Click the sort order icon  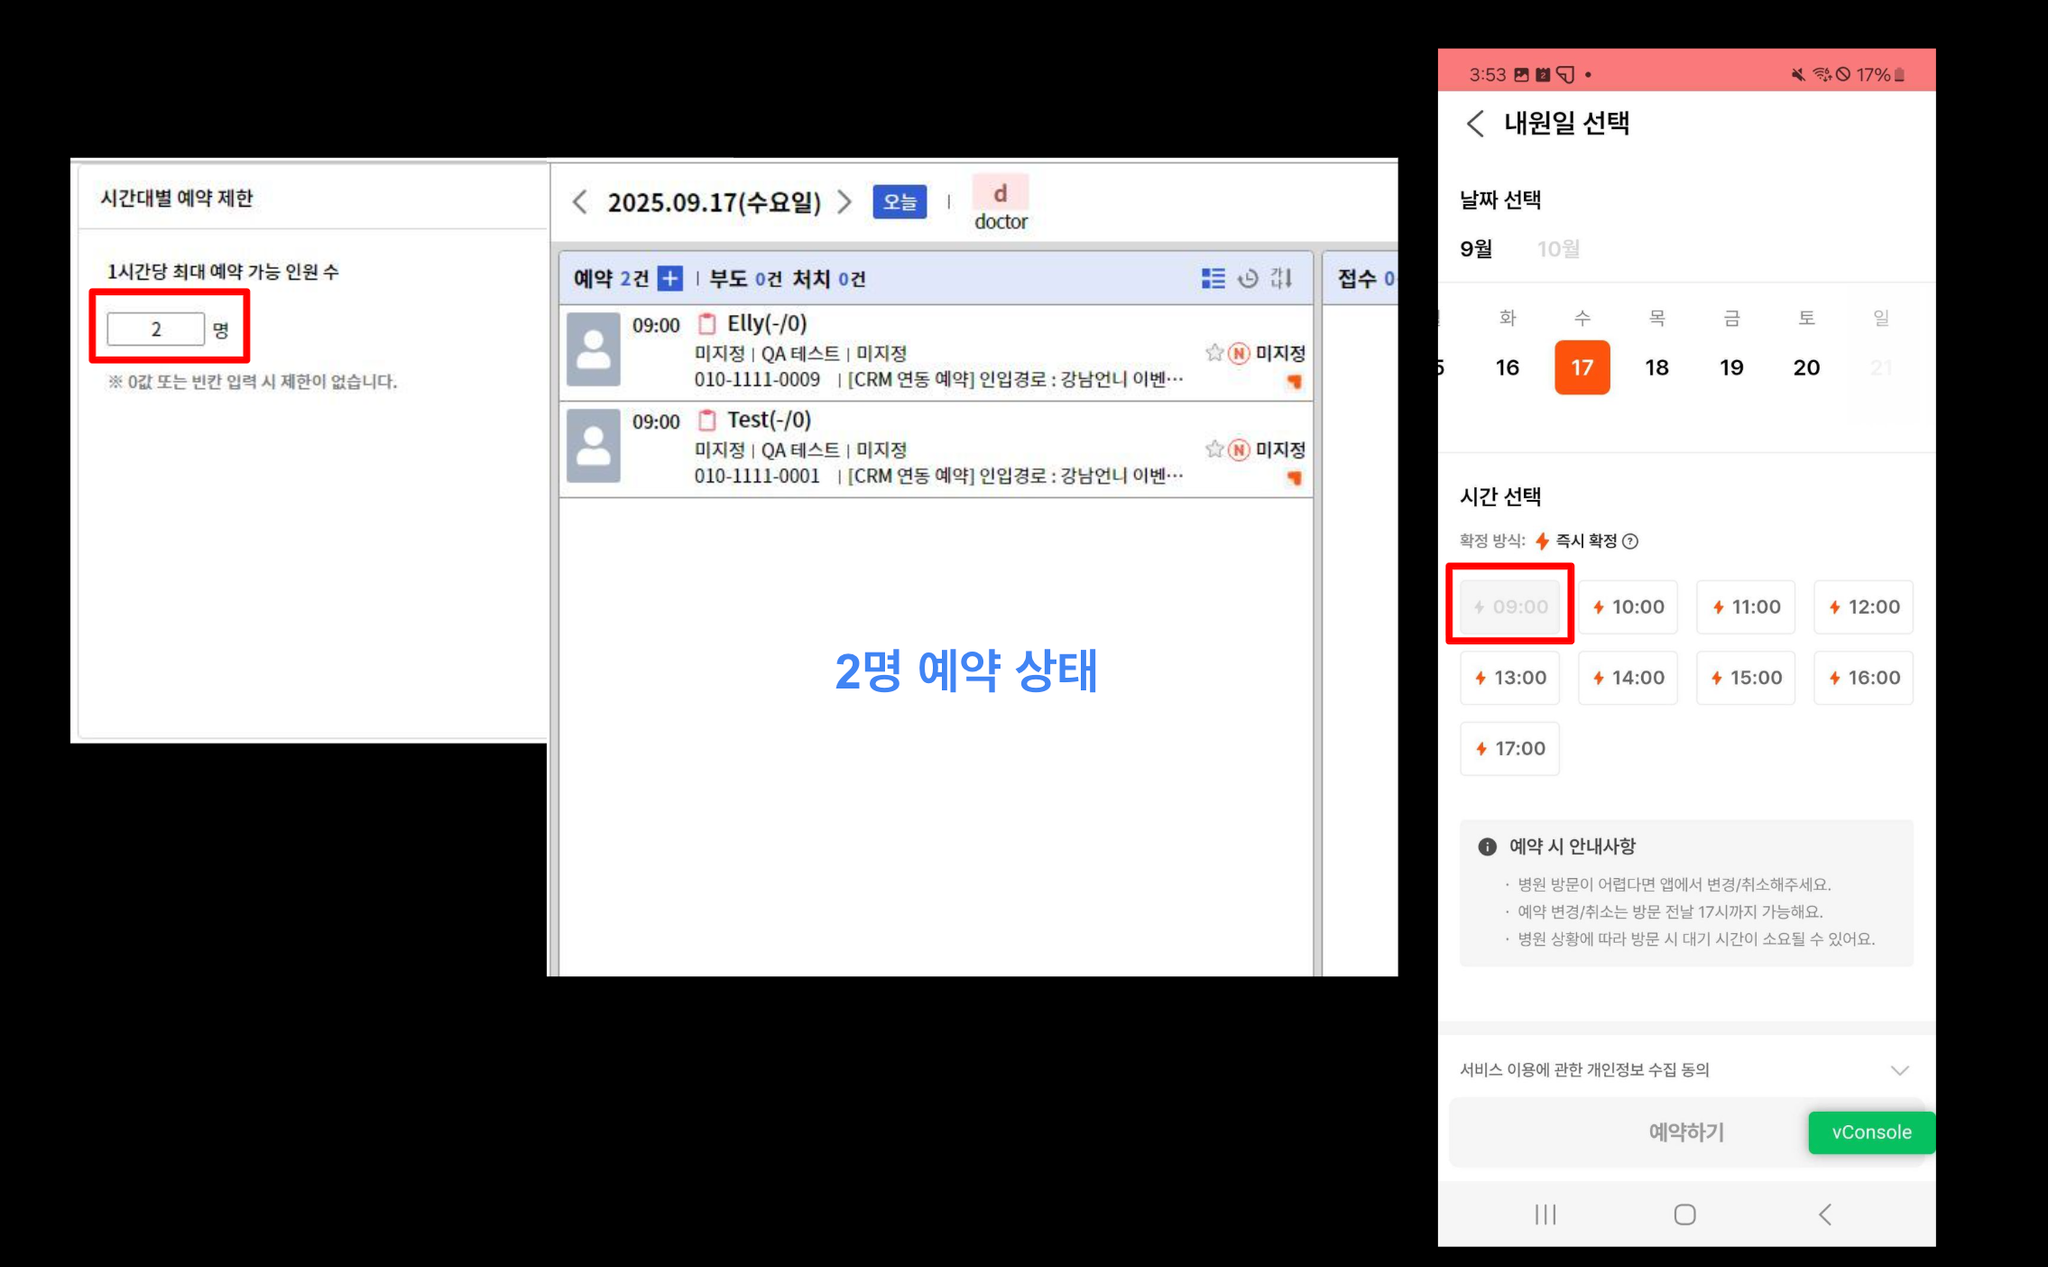[1281, 278]
